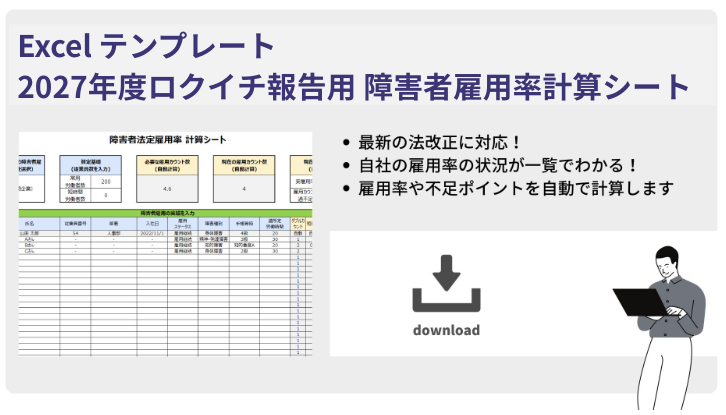Click the bullet "雇用率や不足ポイントを自動で計算します"
This screenshot has width=726, height=415.
(515, 188)
